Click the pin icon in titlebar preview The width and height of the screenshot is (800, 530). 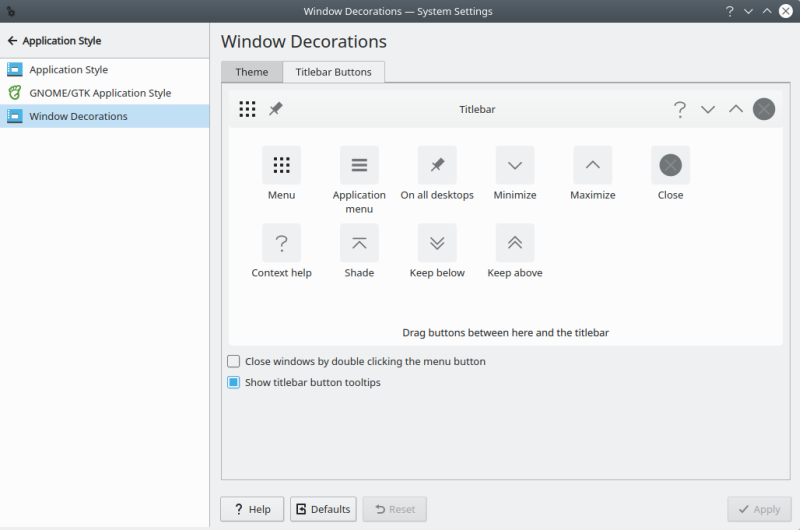pyautogui.click(x=276, y=109)
